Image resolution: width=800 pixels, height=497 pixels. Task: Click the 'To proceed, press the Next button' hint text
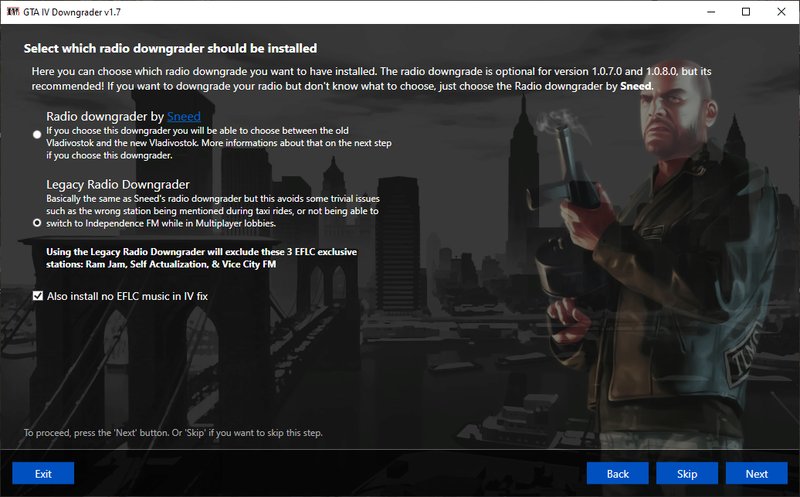pos(173,433)
